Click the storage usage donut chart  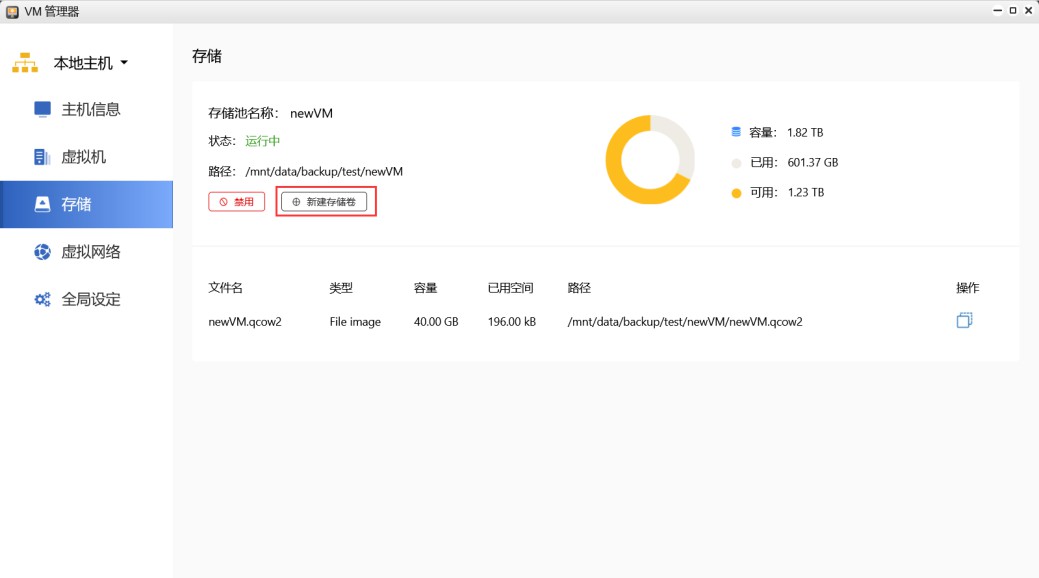coord(649,160)
